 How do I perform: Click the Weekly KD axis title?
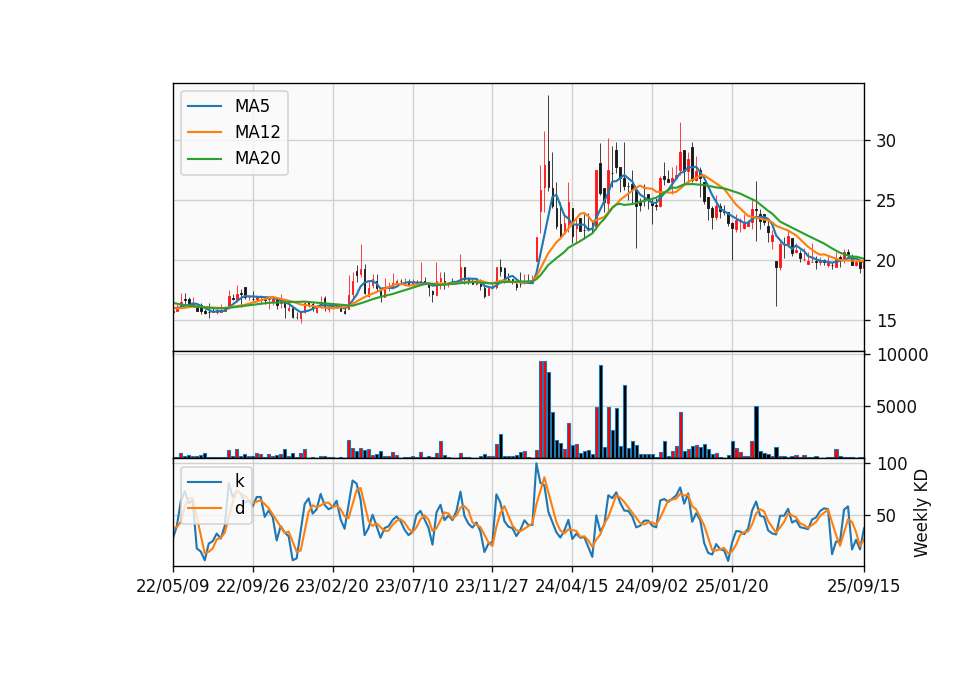[921, 514]
